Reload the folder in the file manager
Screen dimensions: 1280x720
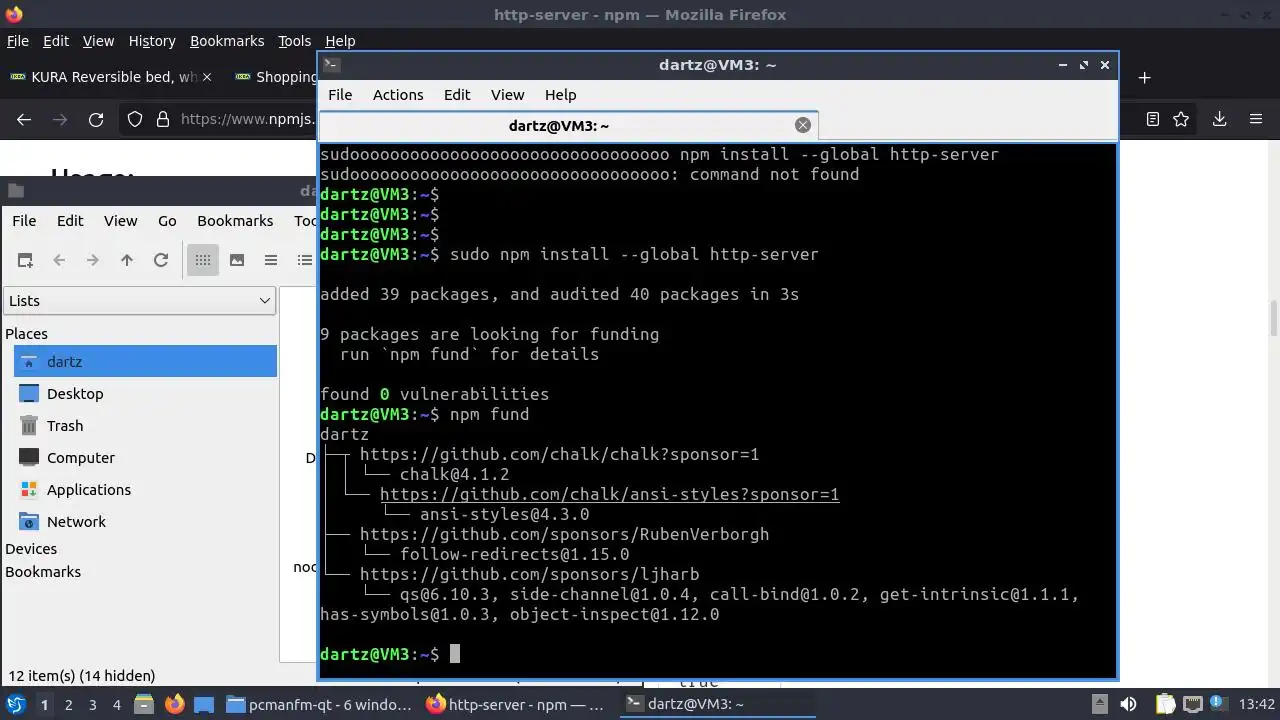click(161, 260)
